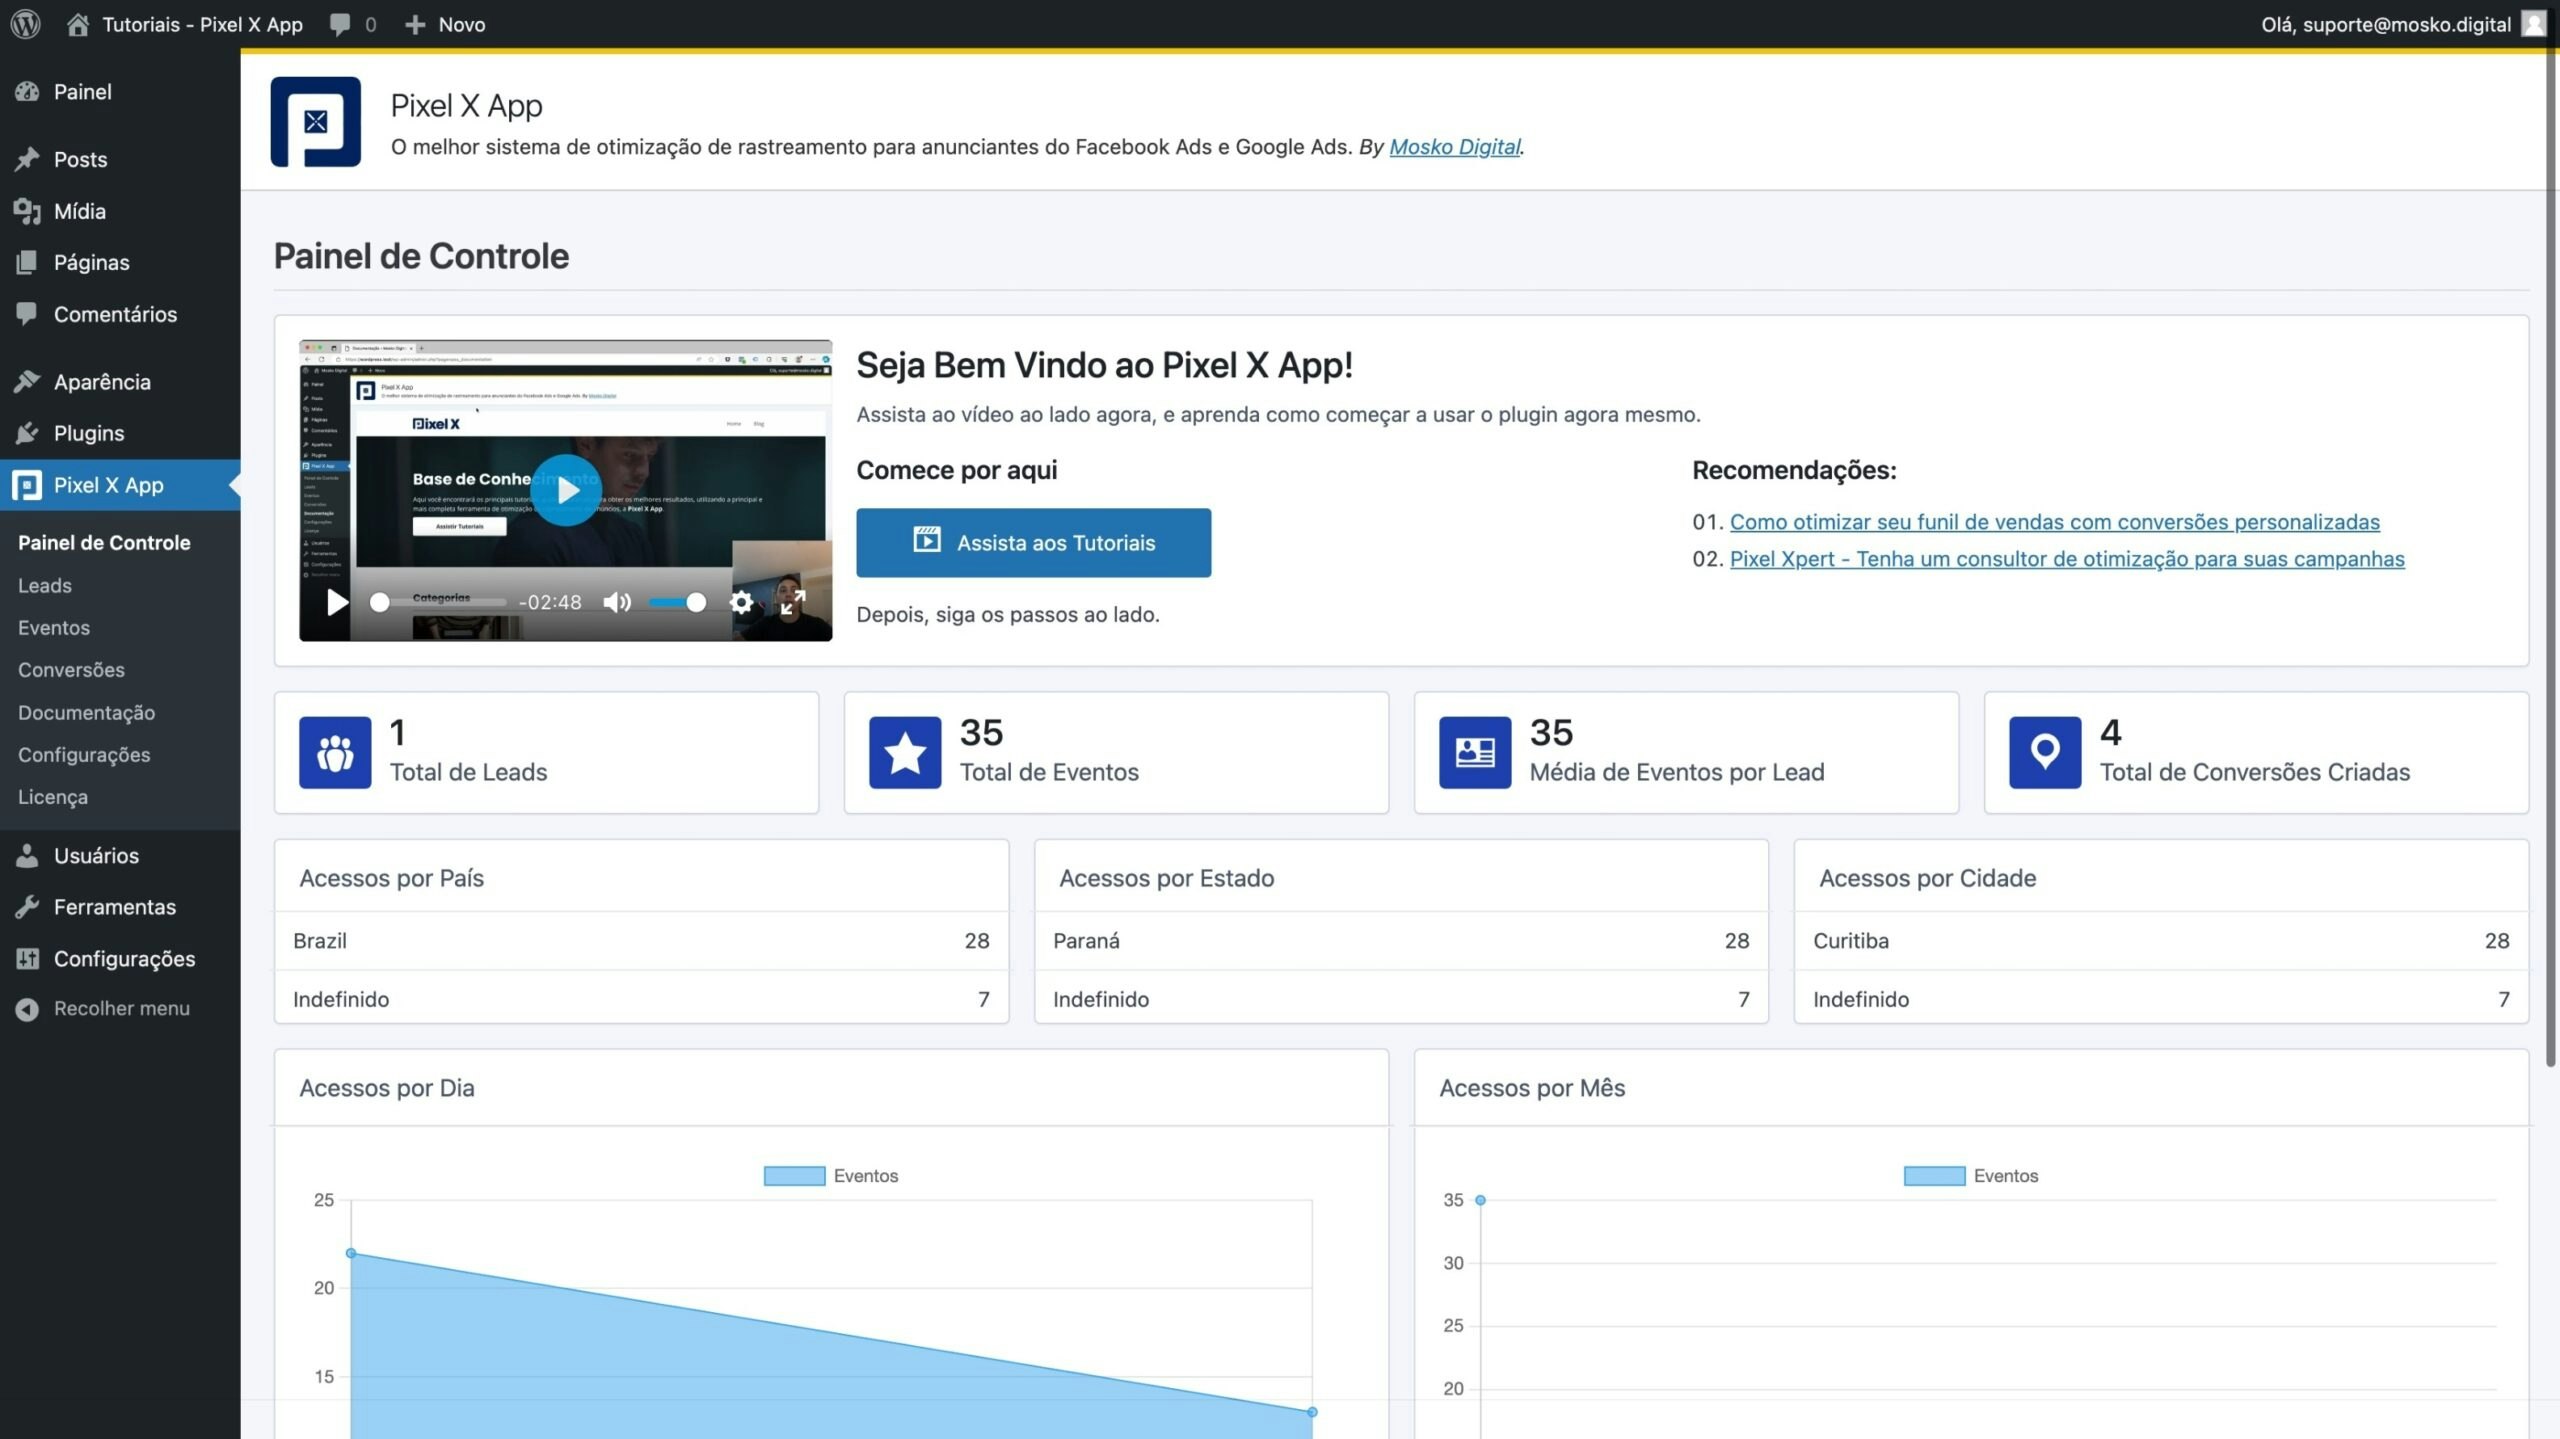Click the Brazil row in Acessos por País
The width and height of the screenshot is (2560, 1439).
[x=641, y=940]
